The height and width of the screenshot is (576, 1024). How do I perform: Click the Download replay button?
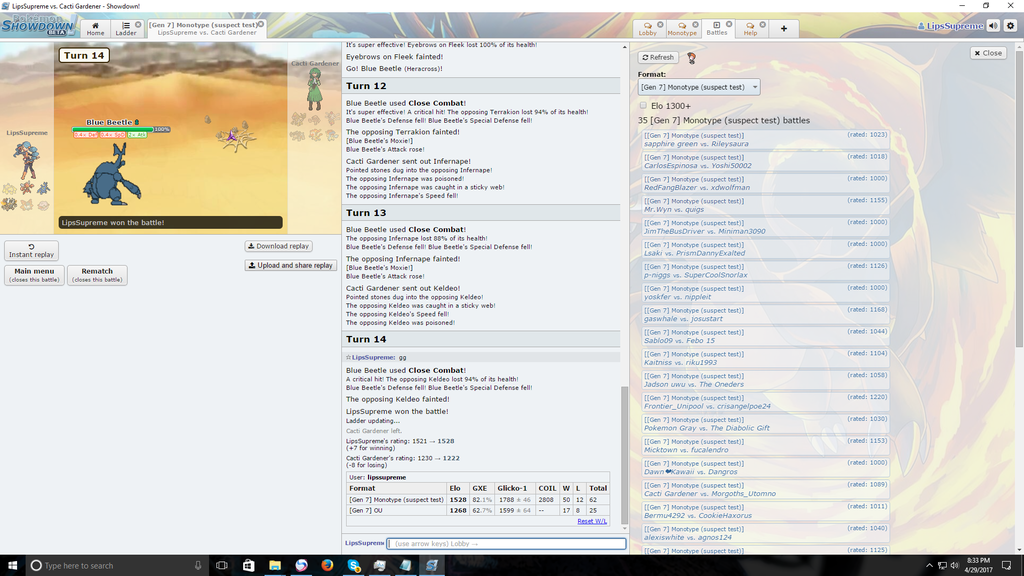pos(278,246)
